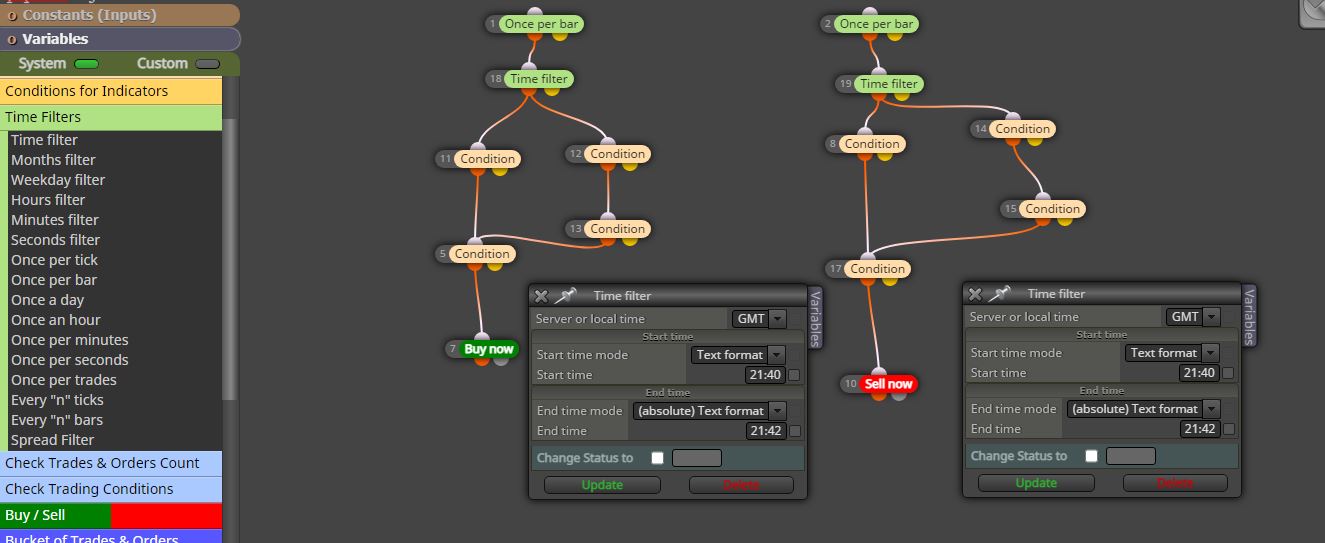Viewport: 1325px width, 543px height.
Task: Click Delete in right Time filter dialog
Action: pyautogui.click(x=1175, y=483)
